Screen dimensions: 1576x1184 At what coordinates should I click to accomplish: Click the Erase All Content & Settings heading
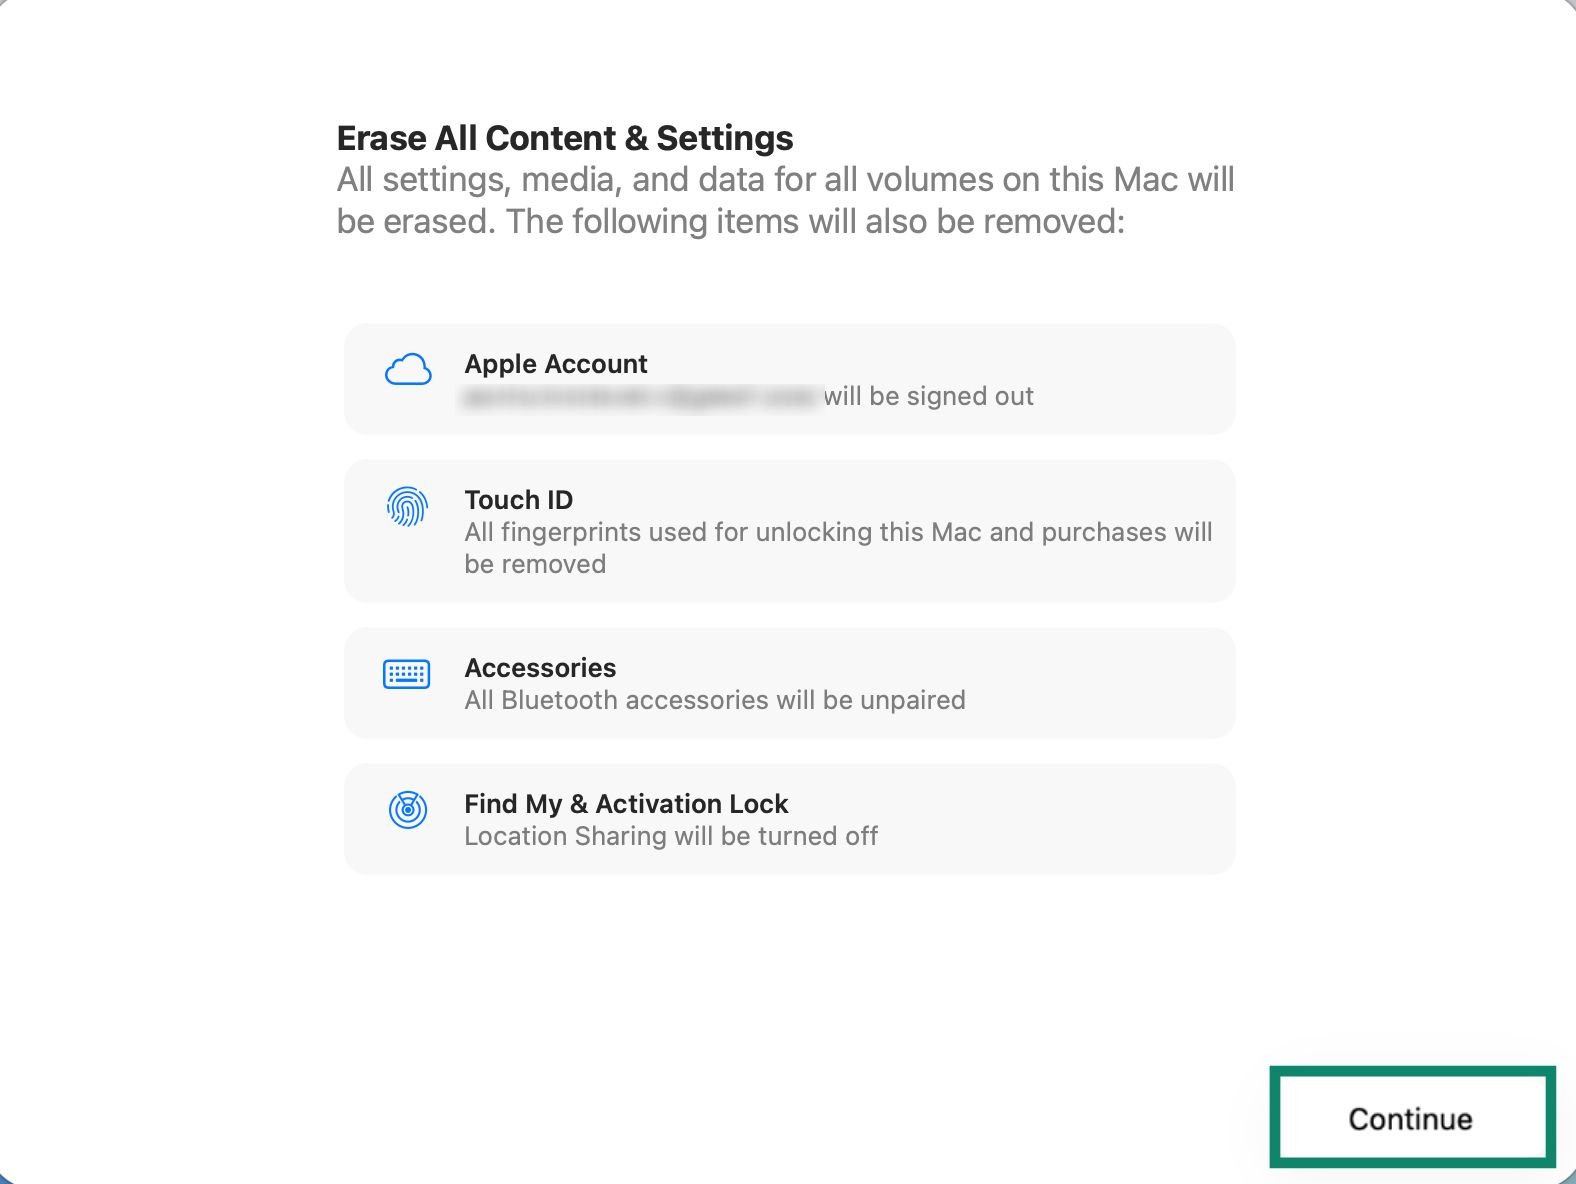(565, 138)
